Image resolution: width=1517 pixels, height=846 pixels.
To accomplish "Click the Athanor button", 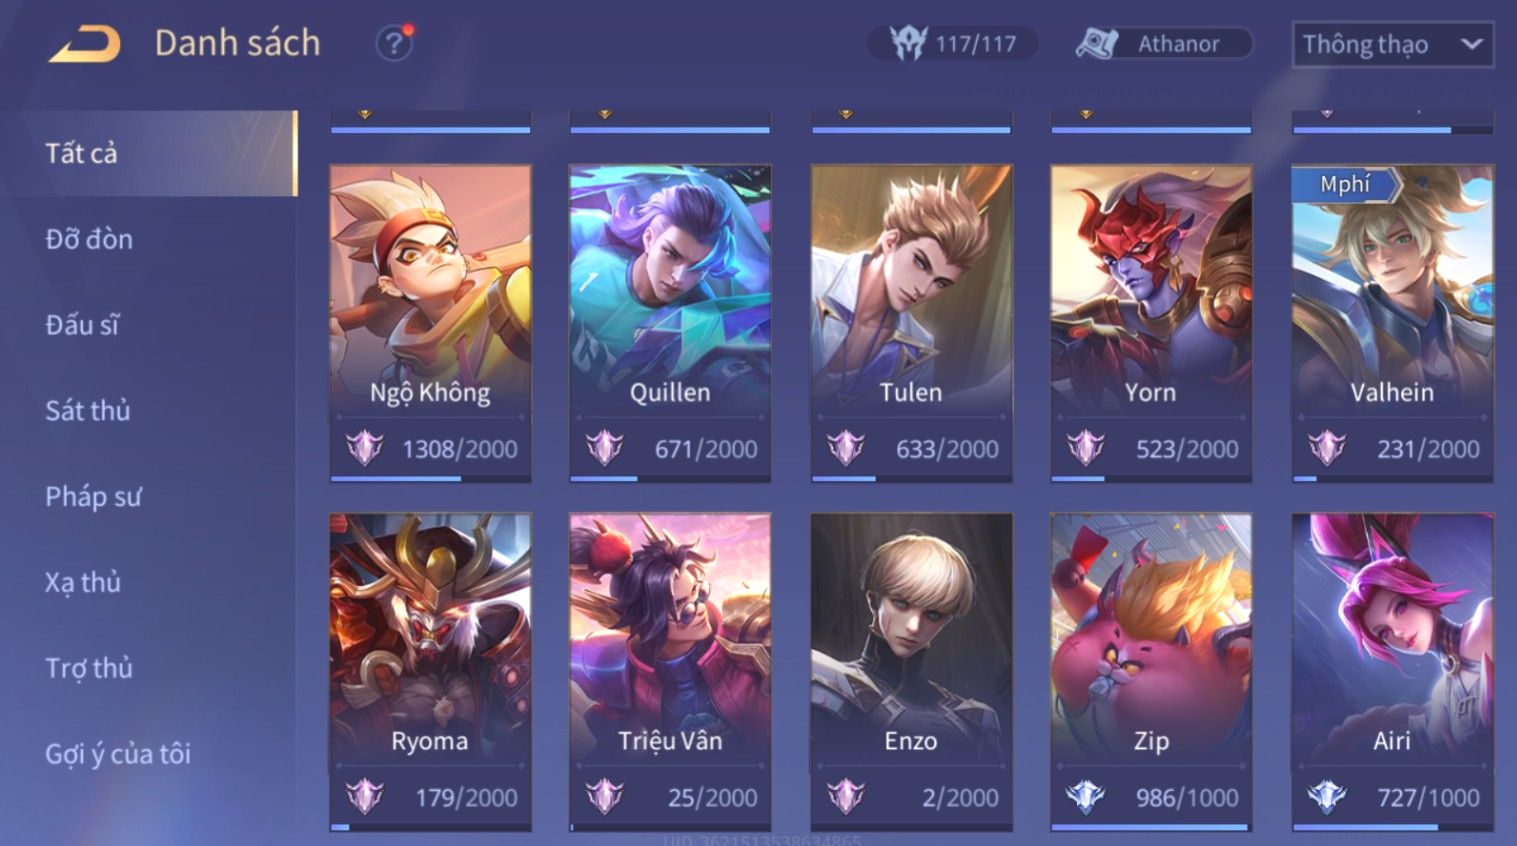I will (1164, 44).
